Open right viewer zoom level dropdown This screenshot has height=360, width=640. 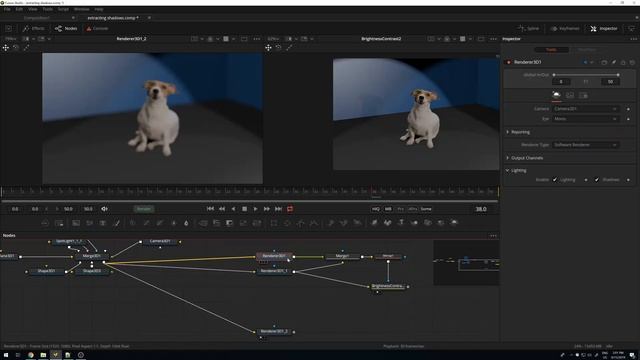(x=274, y=39)
